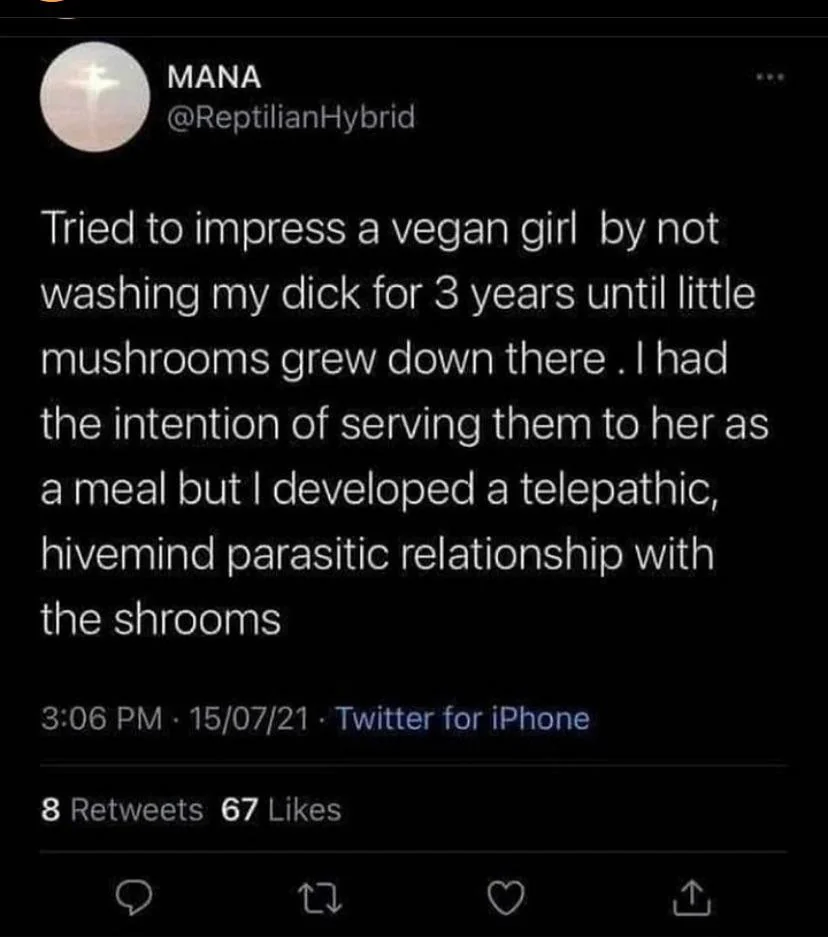This screenshot has height=937, width=828.
Task: View the 67 Likes list
Action: (281, 809)
